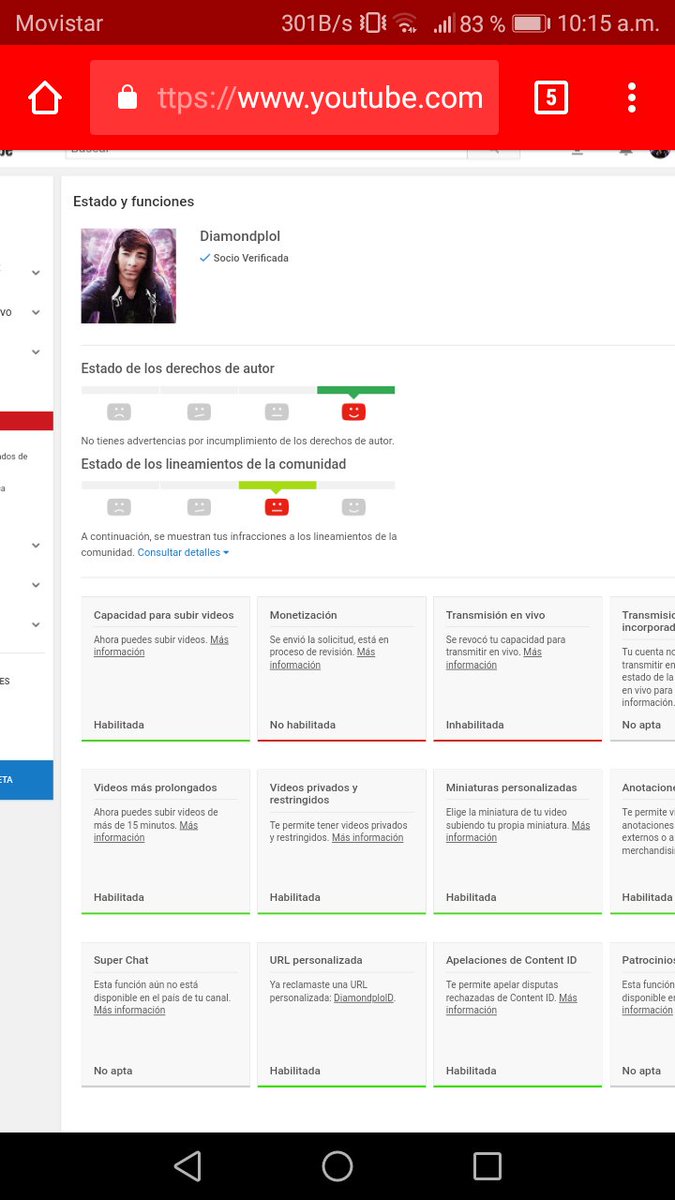Click the Super Chat card title

click(122, 960)
